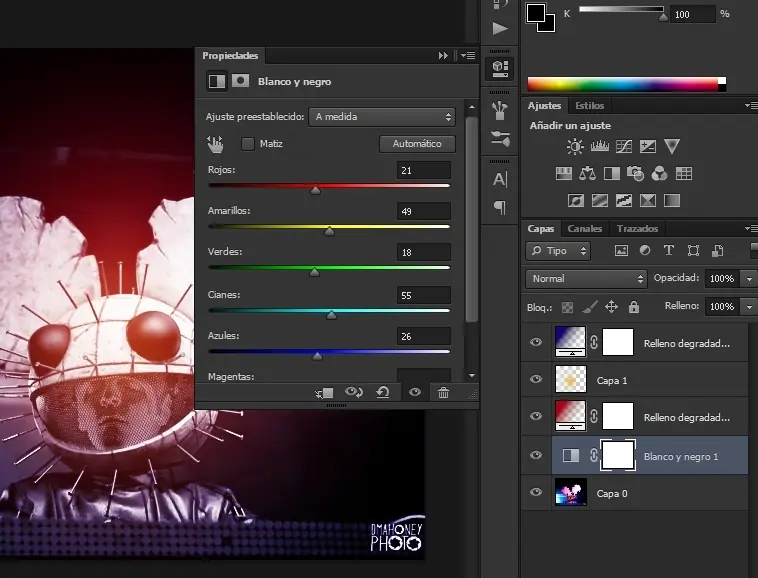Image resolution: width=758 pixels, height=578 pixels.
Task: Lock image pixels with brush icon
Action: click(x=589, y=307)
